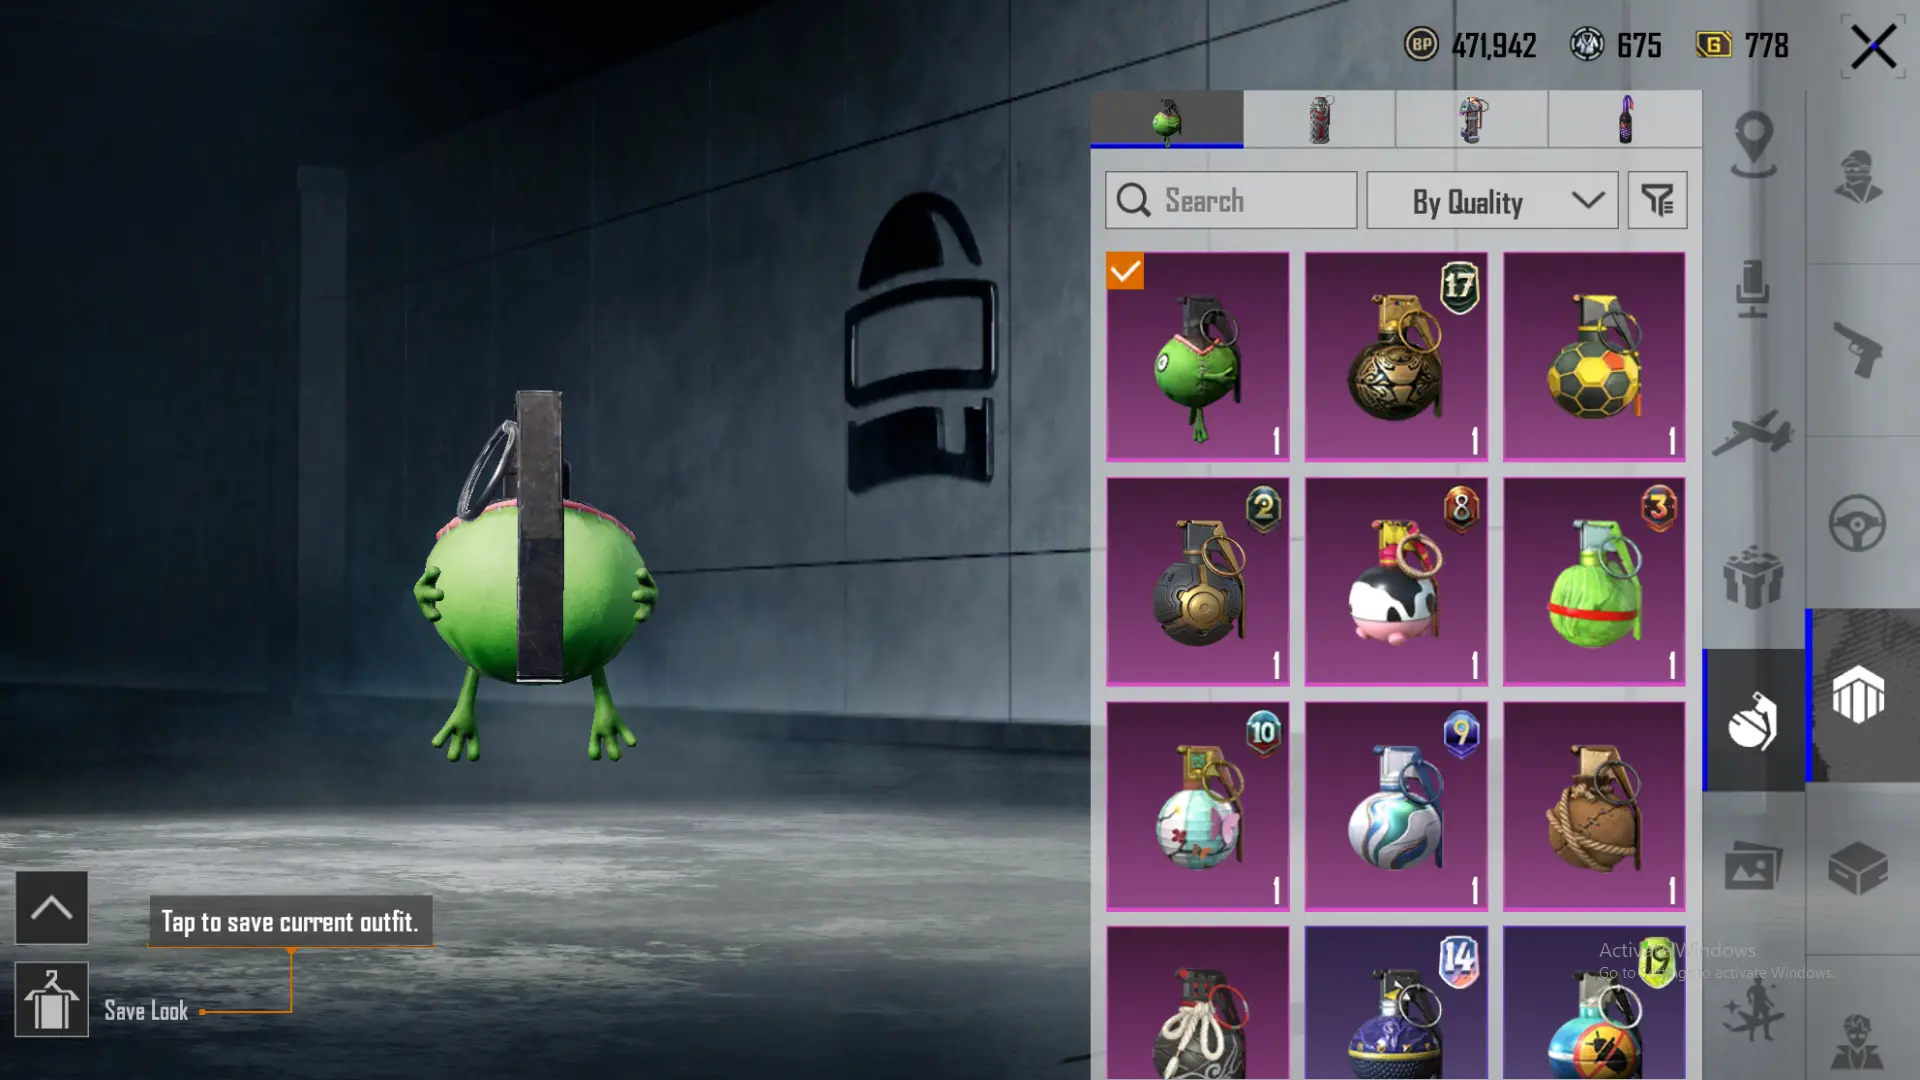Open the 3D box crate icon
Viewport: 1920px width, 1080px height.
1857,868
